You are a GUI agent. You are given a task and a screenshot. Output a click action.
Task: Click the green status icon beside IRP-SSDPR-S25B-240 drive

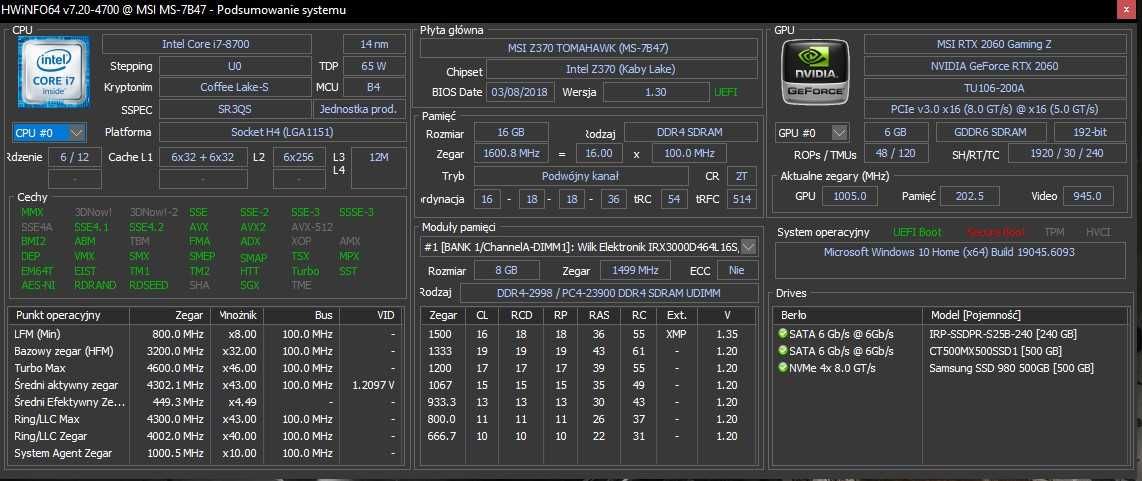[x=783, y=334]
